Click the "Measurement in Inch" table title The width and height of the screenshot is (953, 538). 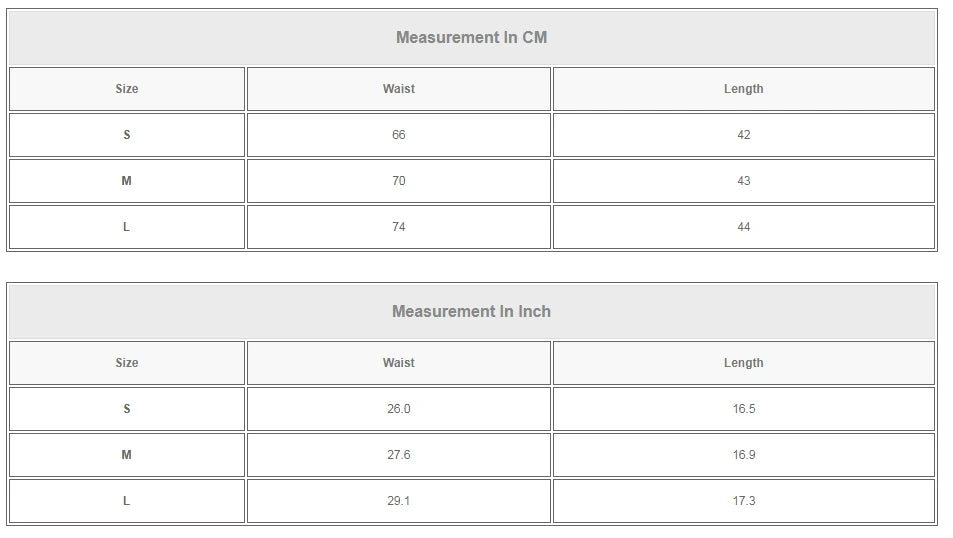471,312
